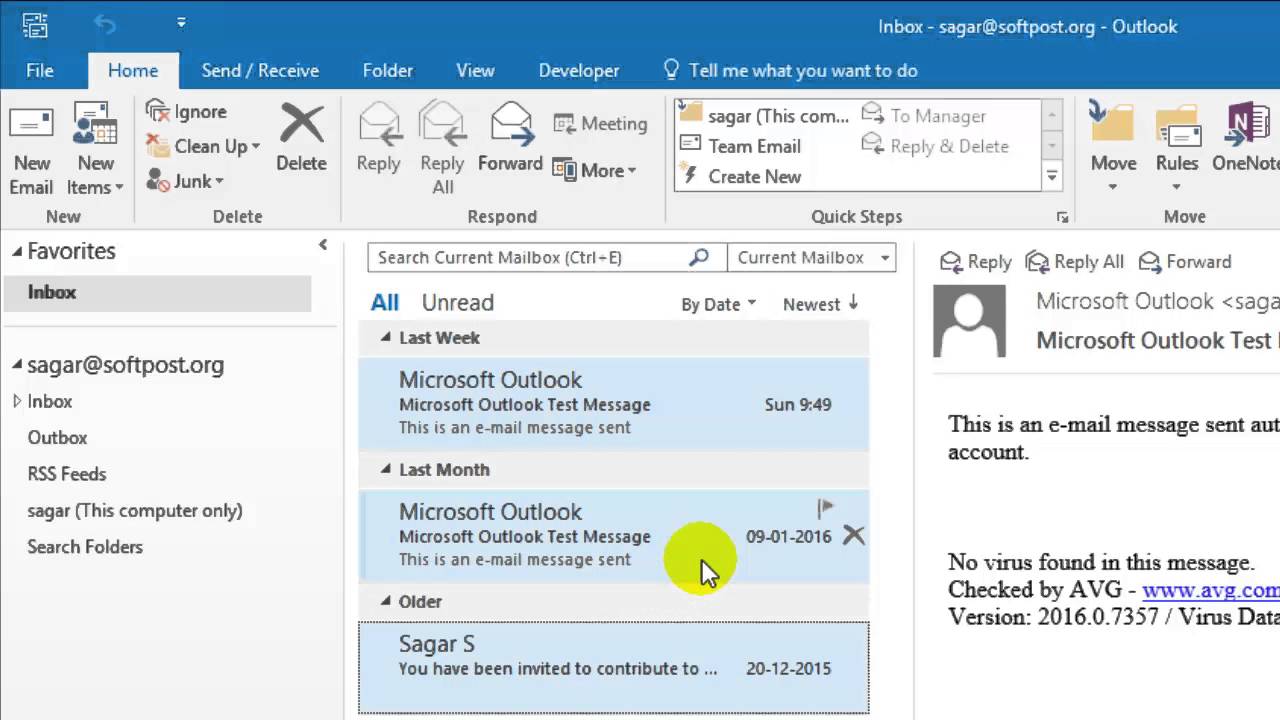This screenshot has width=1280, height=720.
Task: Click the Reply & Delete quick step
Action: pyautogui.click(x=935, y=146)
